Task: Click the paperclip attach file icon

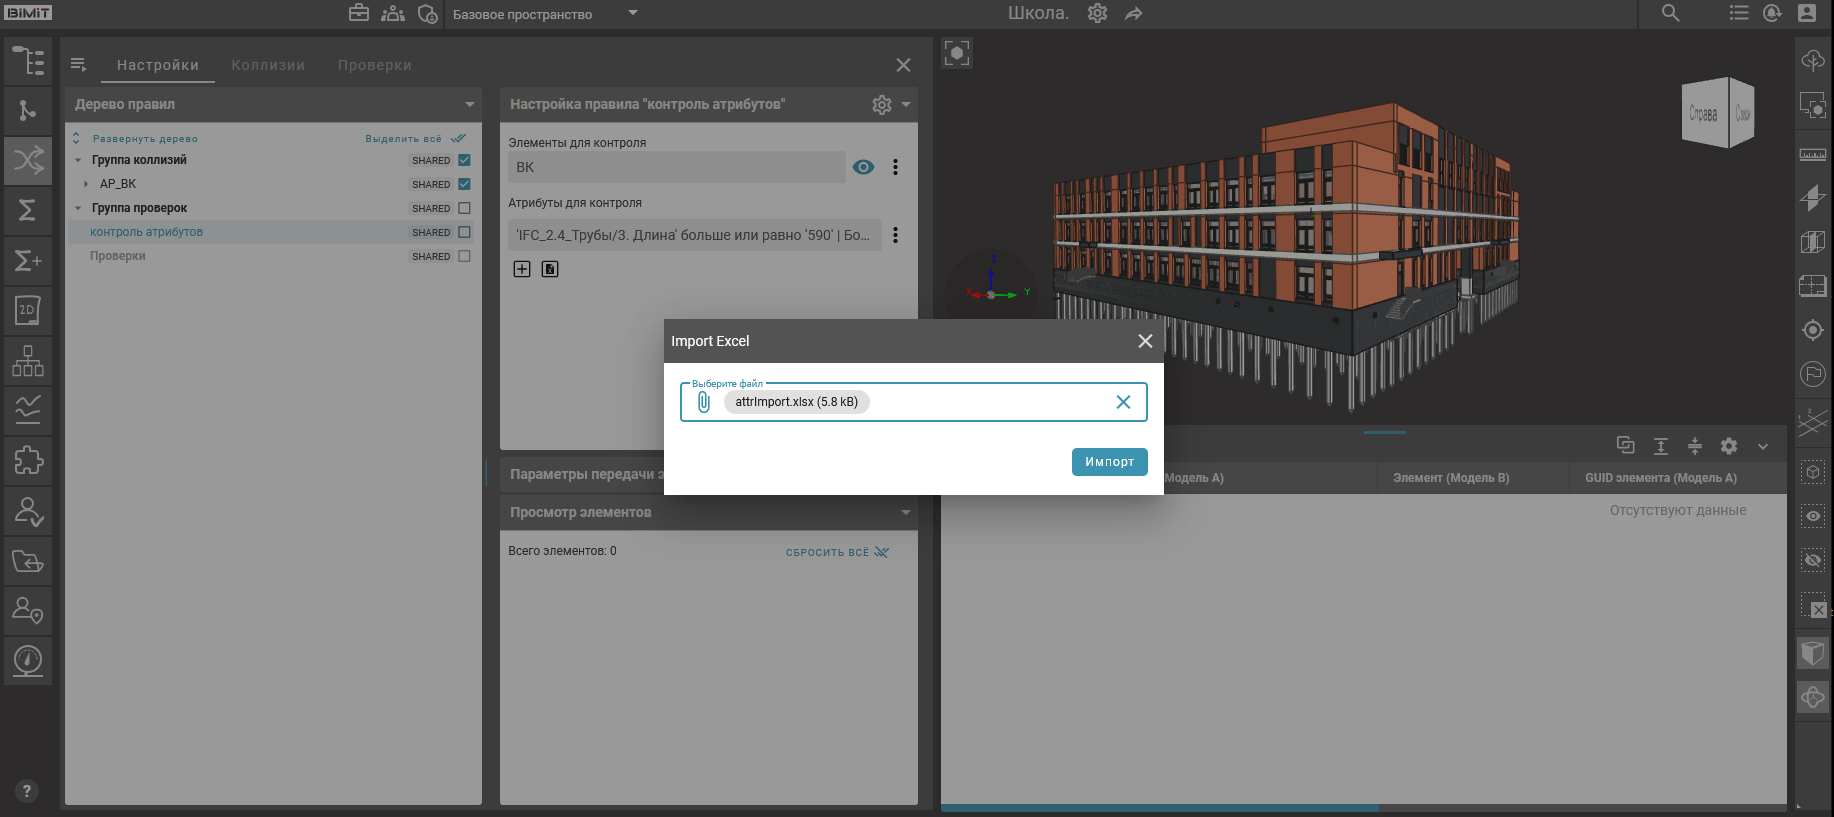Action: 704,402
